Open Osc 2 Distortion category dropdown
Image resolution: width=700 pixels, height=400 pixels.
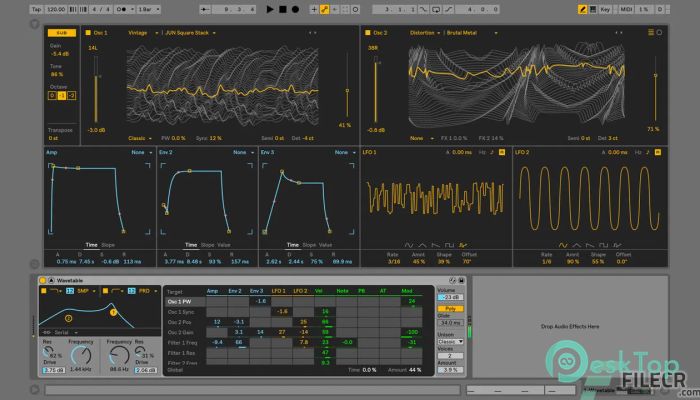pos(425,33)
